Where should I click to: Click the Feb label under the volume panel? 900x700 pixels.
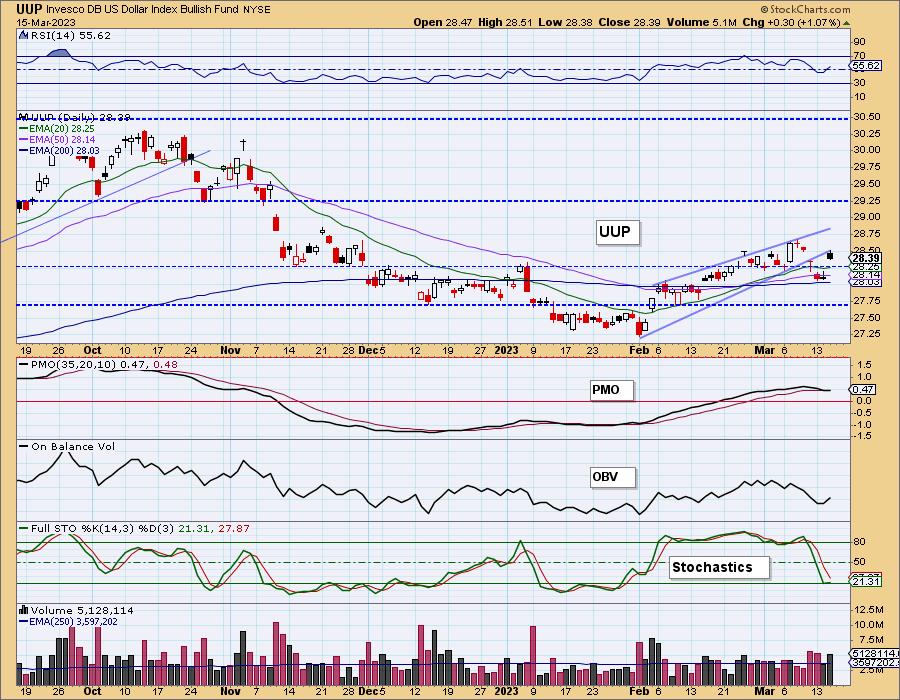point(639,691)
